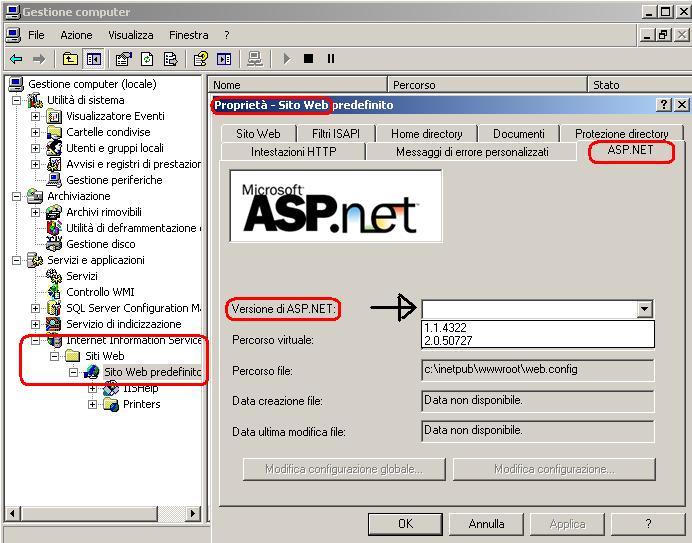The height and width of the screenshot is (543, 692).
Task: Click the OK button
Action: pos(405,524)
